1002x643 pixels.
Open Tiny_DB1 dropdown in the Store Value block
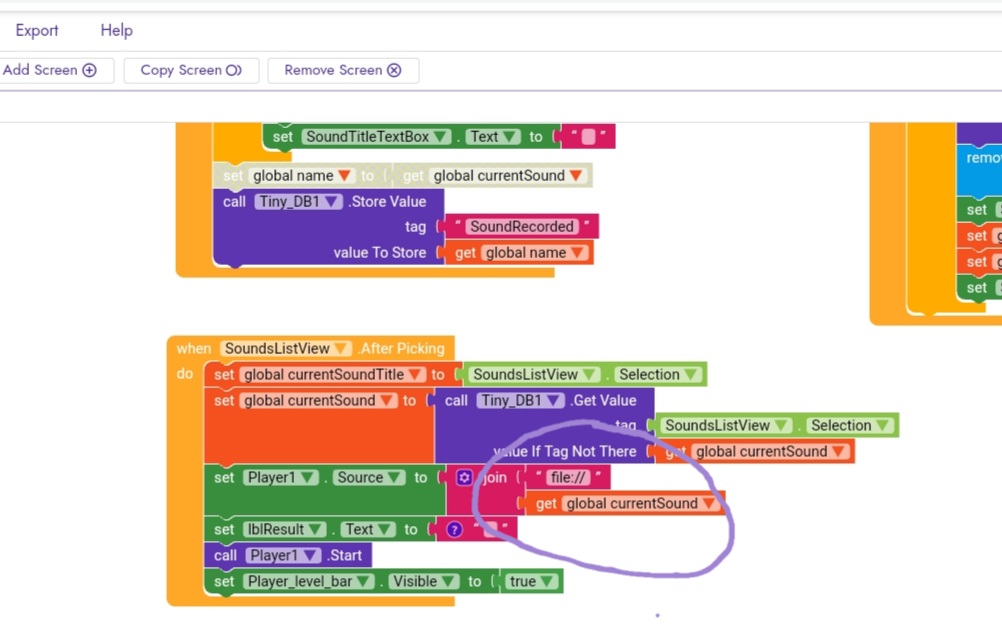[x=332, y=201]
